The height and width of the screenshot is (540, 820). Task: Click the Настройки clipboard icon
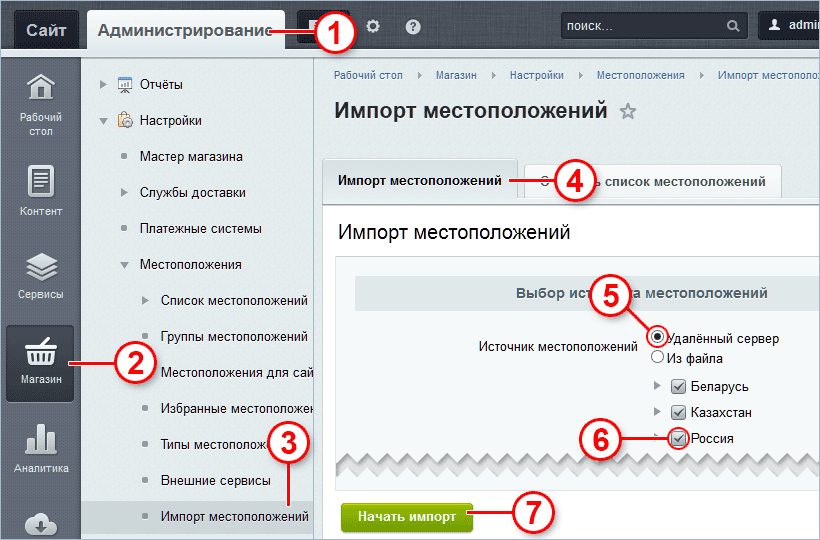click(125, 120)
